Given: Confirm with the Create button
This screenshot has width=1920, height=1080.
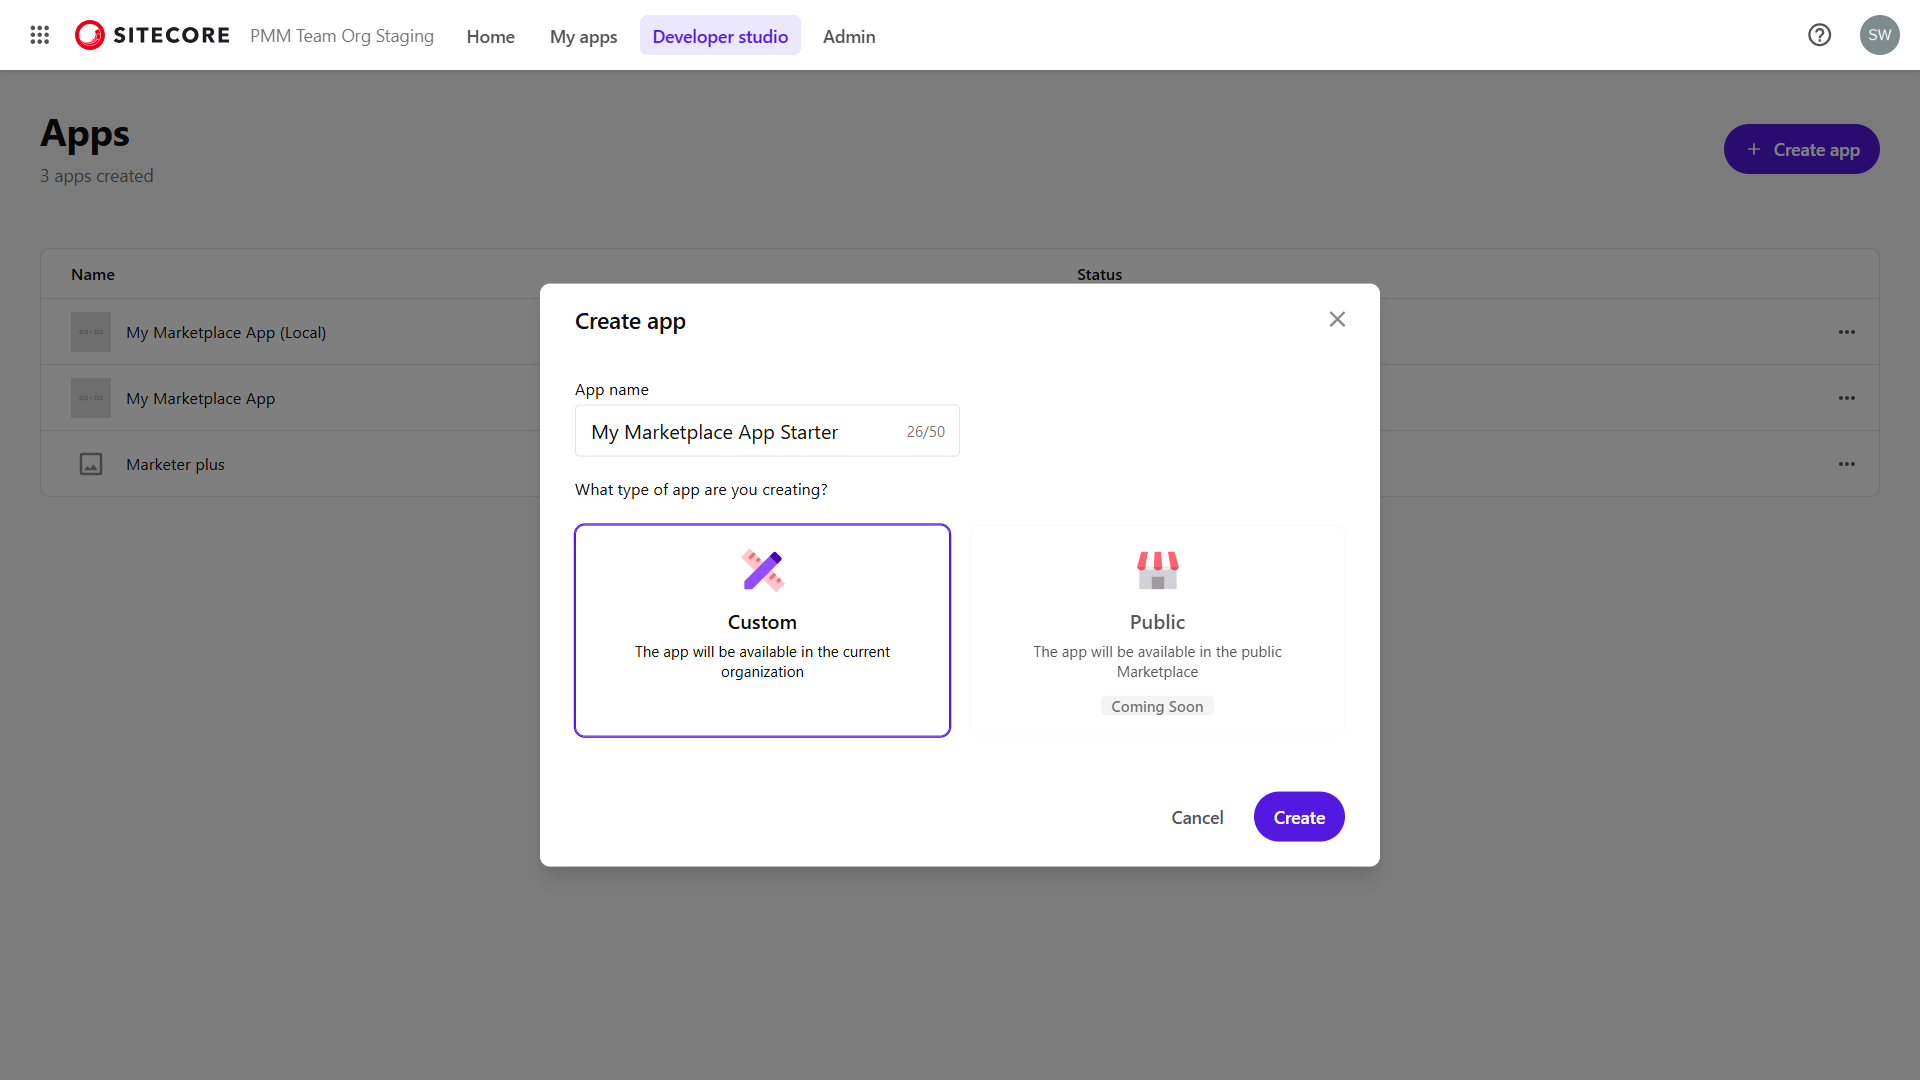Looking at the screenshot, I should click(1299, 817).
